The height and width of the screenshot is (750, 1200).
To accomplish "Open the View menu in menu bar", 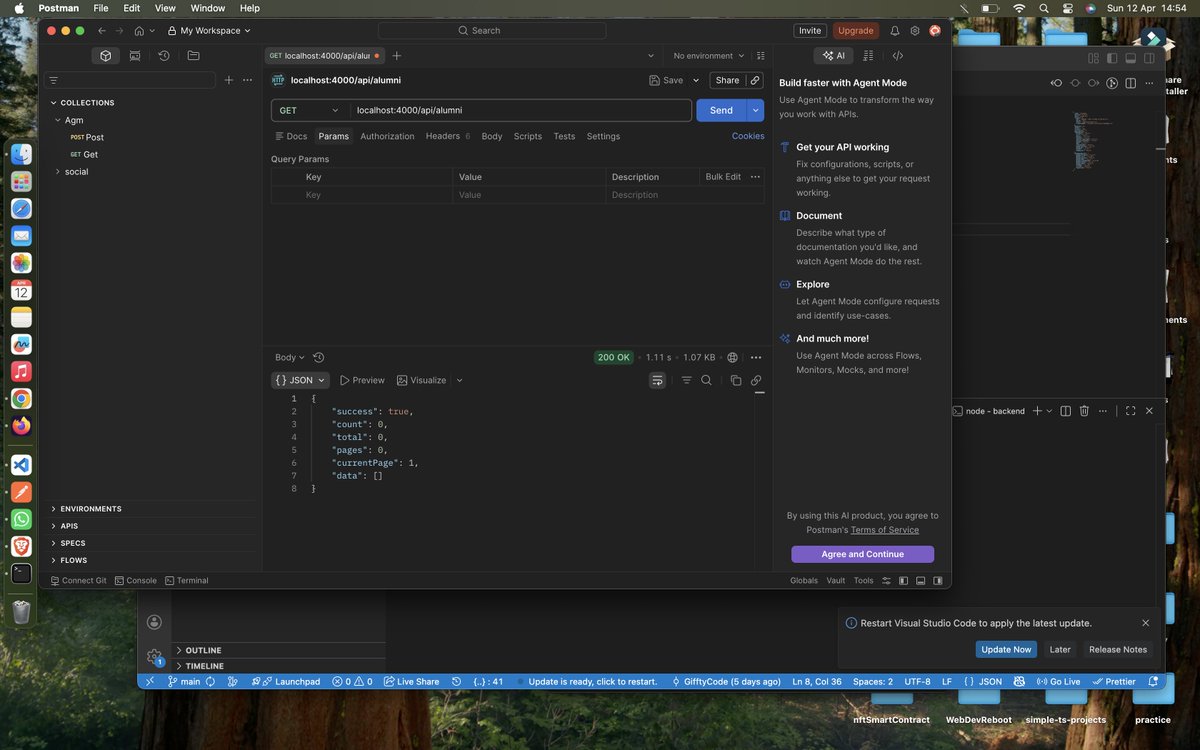I will click(x=165, y=8).
